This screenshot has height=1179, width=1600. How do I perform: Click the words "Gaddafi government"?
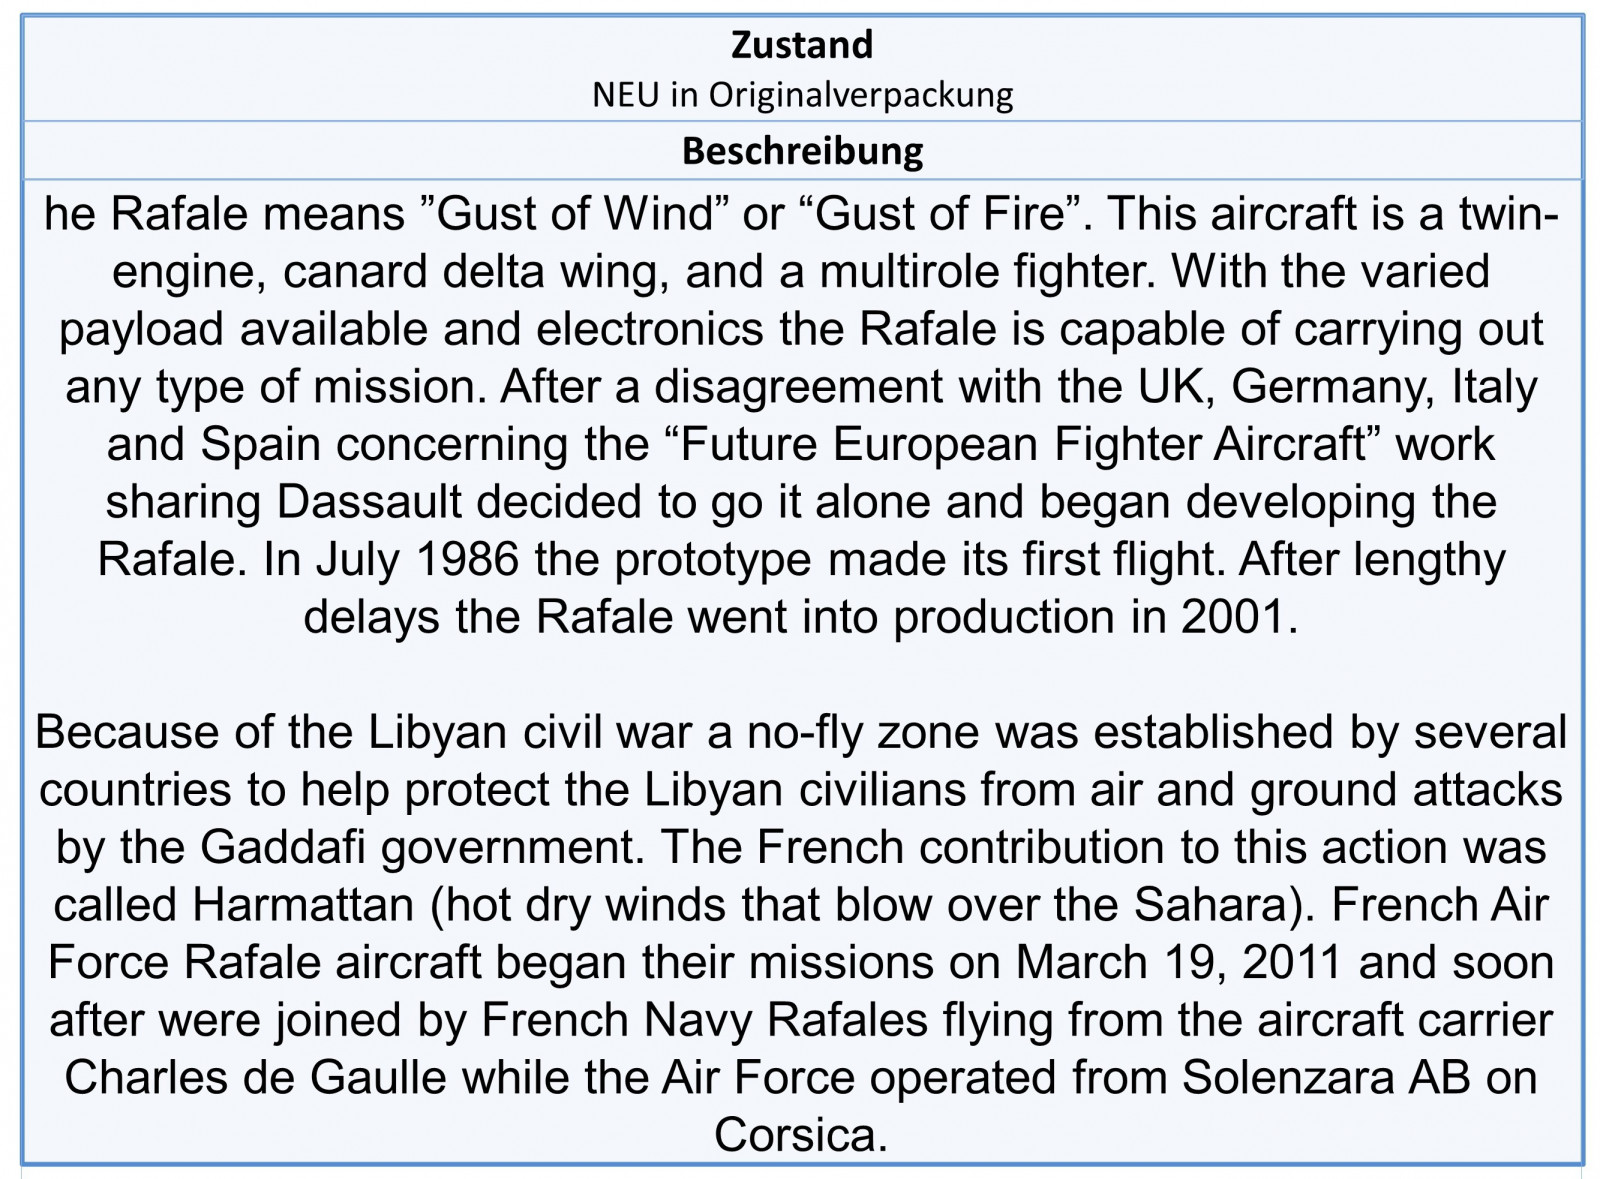tap(417, 848)
